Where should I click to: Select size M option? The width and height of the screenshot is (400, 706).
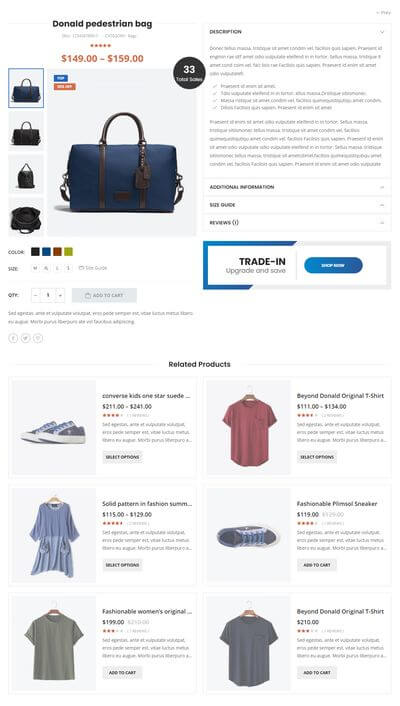click(35, 268)
